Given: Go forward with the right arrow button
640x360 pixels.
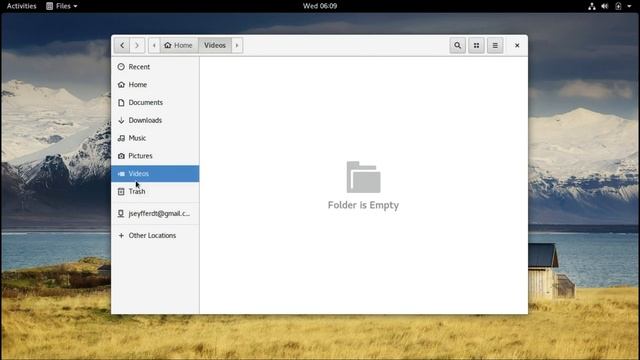Looking at the screenshot, I should coord(137,45).
